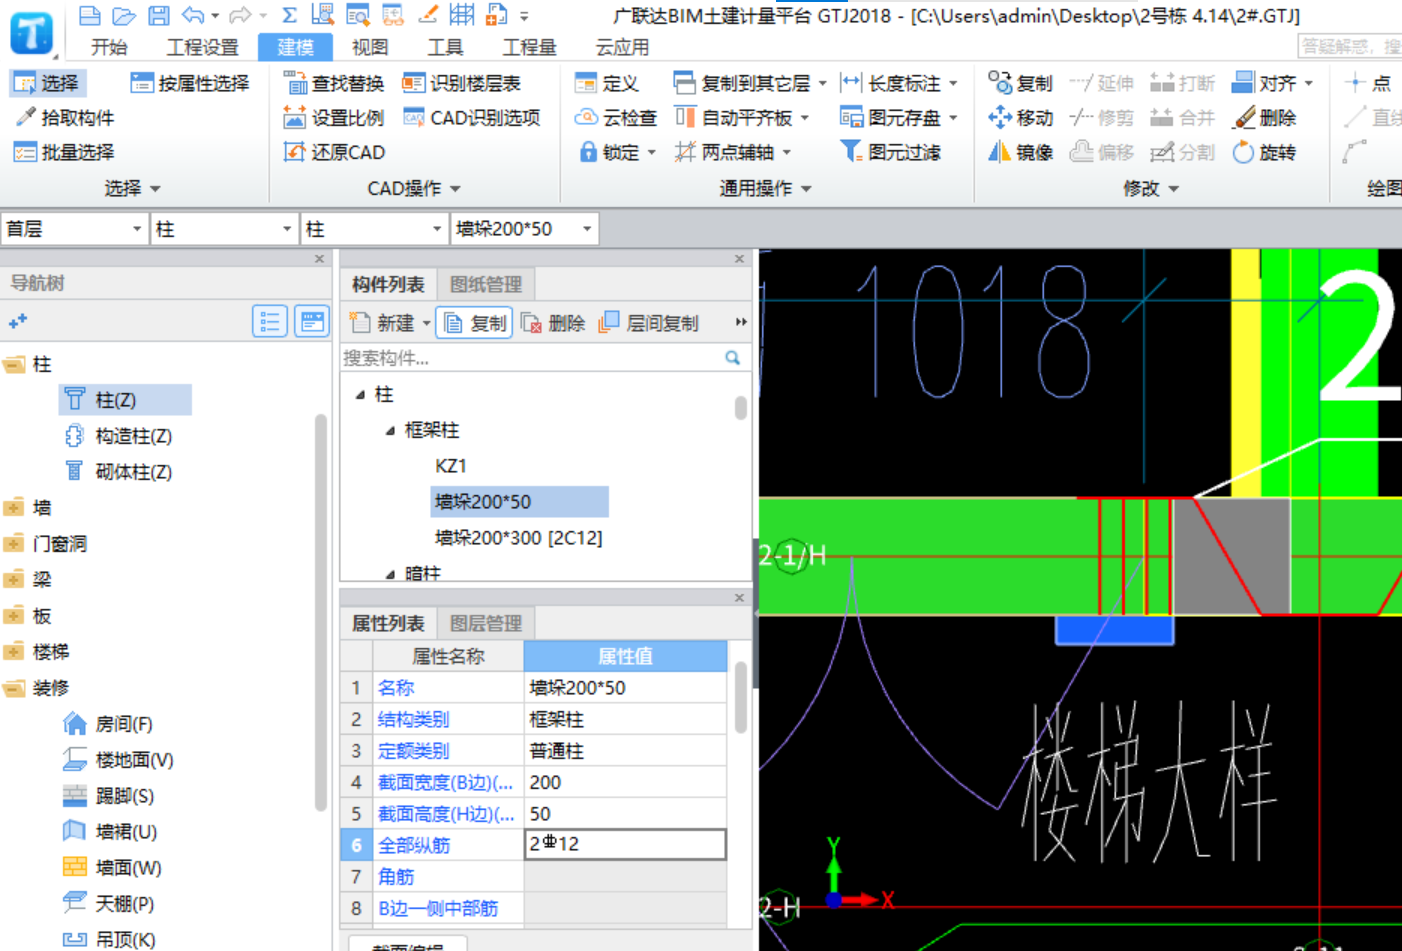
Task: Open the 工程量 ribbon tab
Action: click(529, 47)
